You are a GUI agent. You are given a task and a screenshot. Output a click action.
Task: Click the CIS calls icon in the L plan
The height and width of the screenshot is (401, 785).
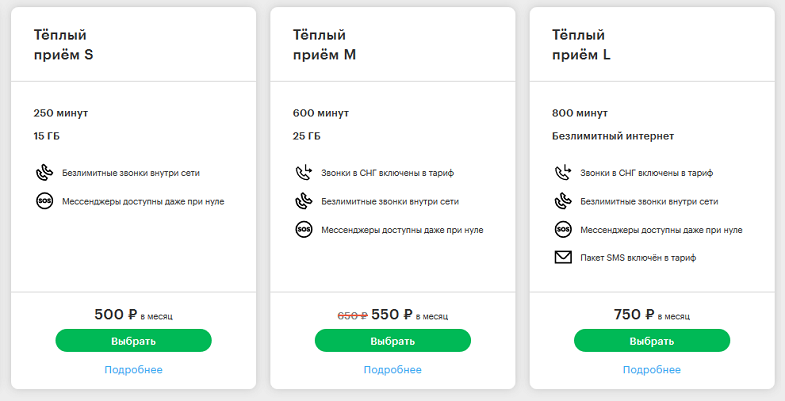[563, 173]
